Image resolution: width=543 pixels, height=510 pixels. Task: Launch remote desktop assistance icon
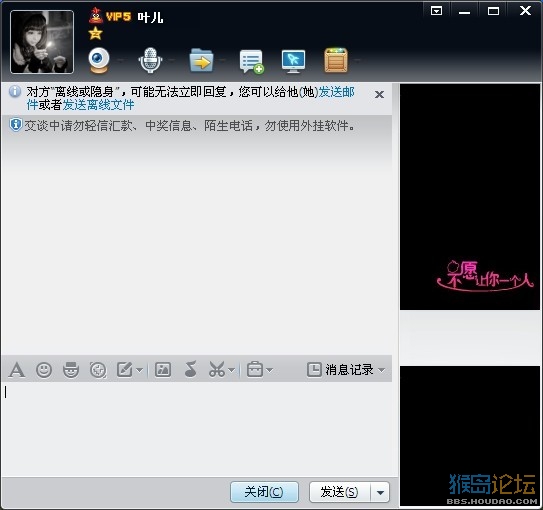293,61
